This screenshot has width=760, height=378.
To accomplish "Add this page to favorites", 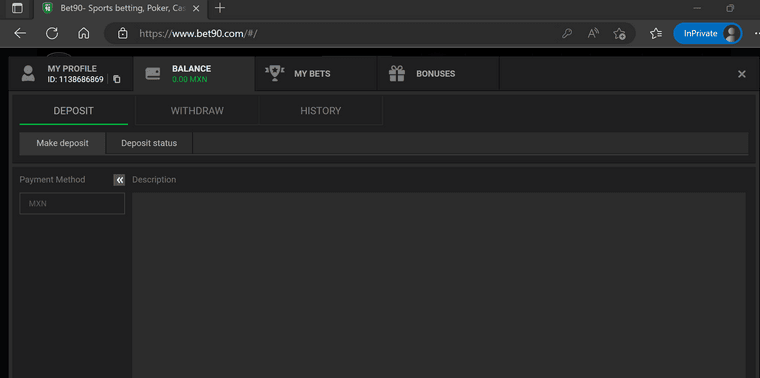I will click(x=619, y=33).
